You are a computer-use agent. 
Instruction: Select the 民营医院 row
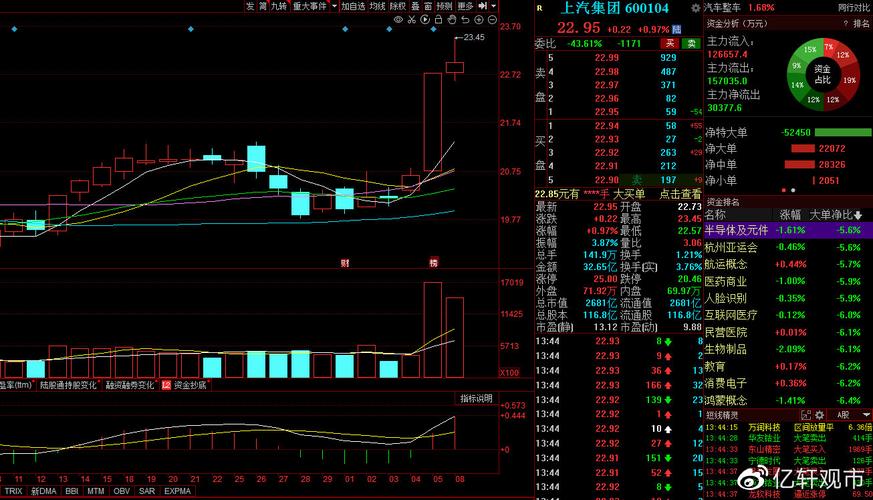pyautogui.click(x=788, y=332)
